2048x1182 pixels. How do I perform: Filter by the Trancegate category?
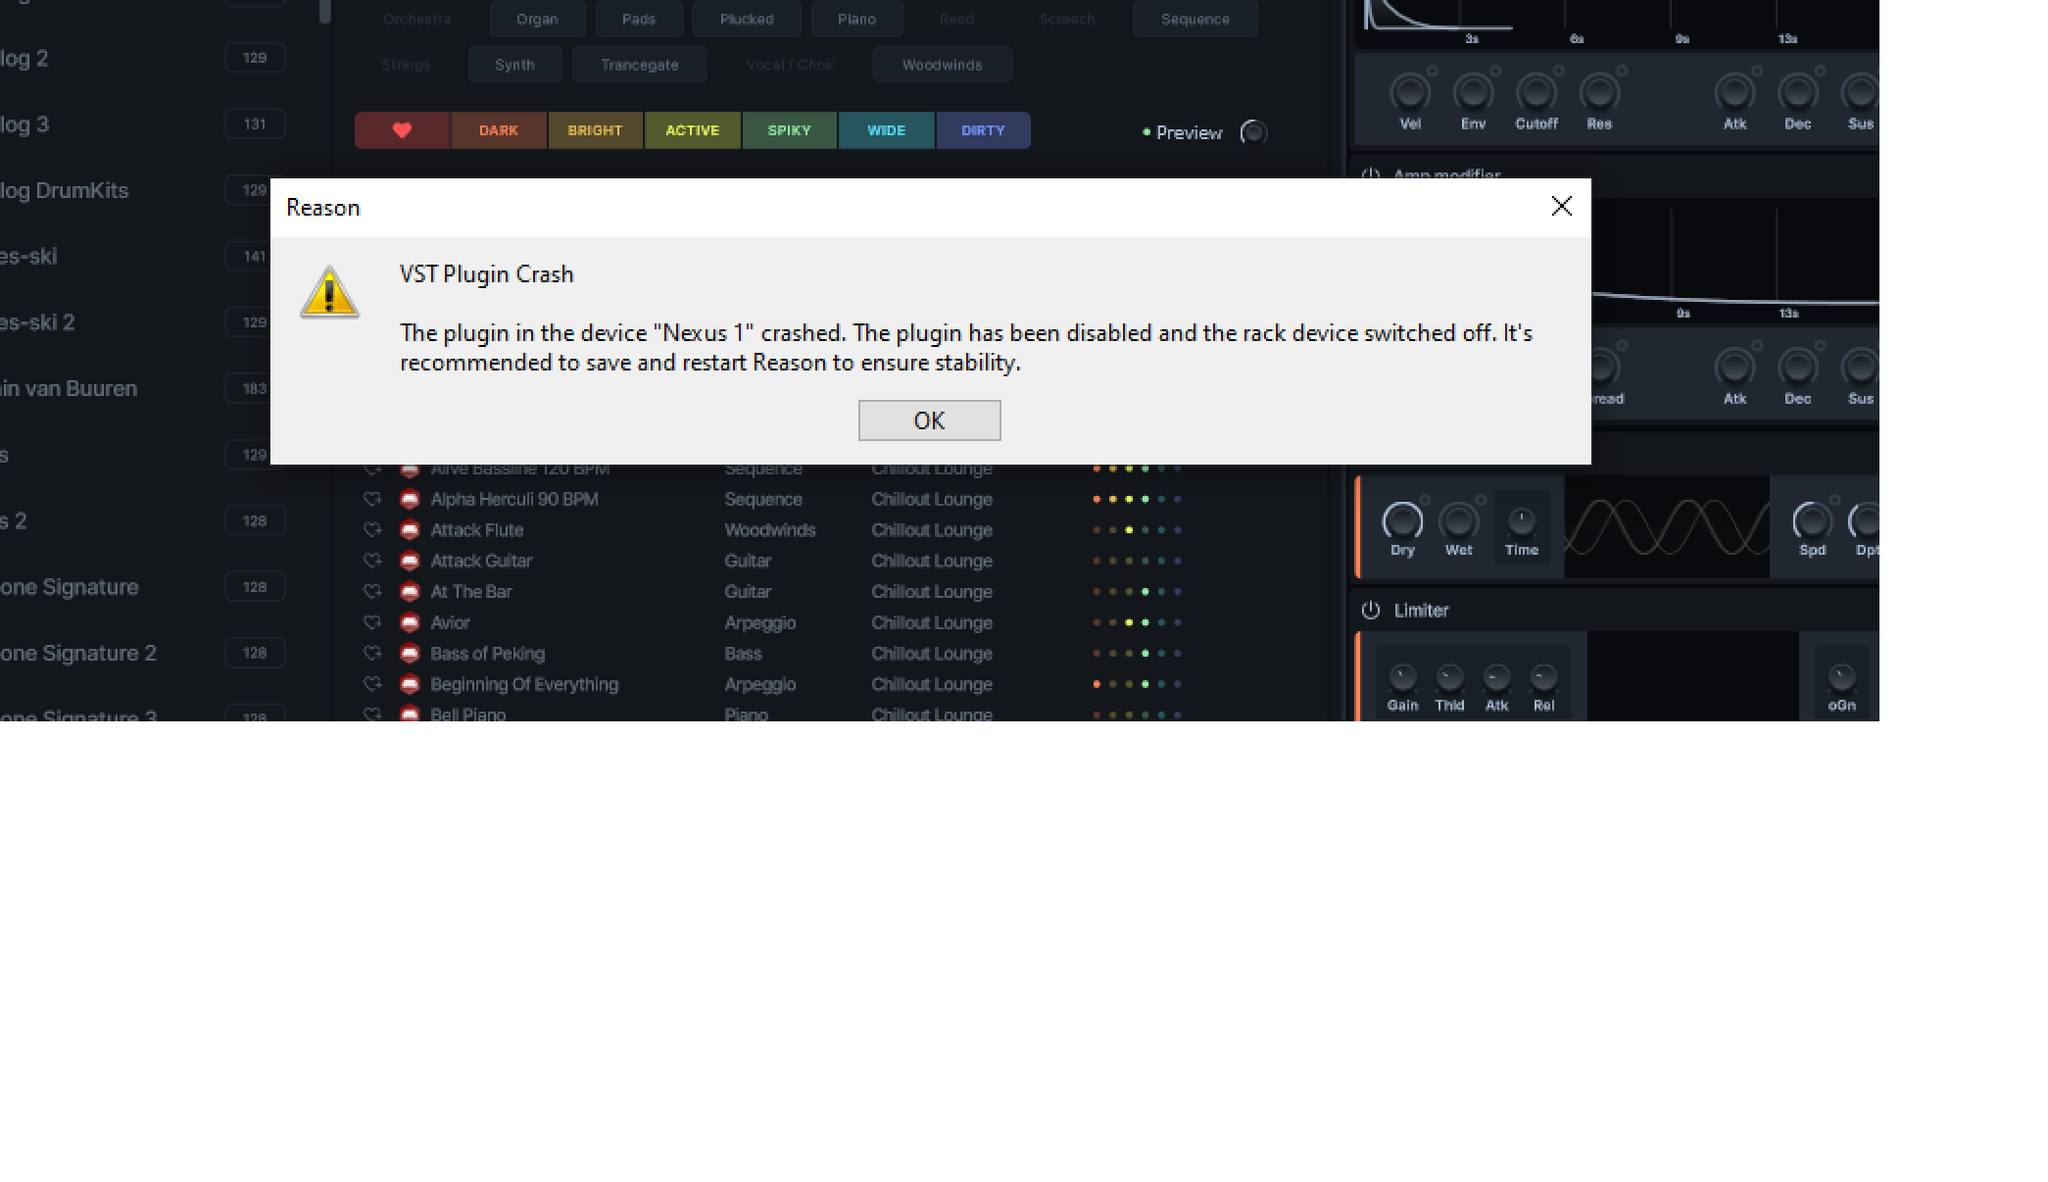click(640, 64)
